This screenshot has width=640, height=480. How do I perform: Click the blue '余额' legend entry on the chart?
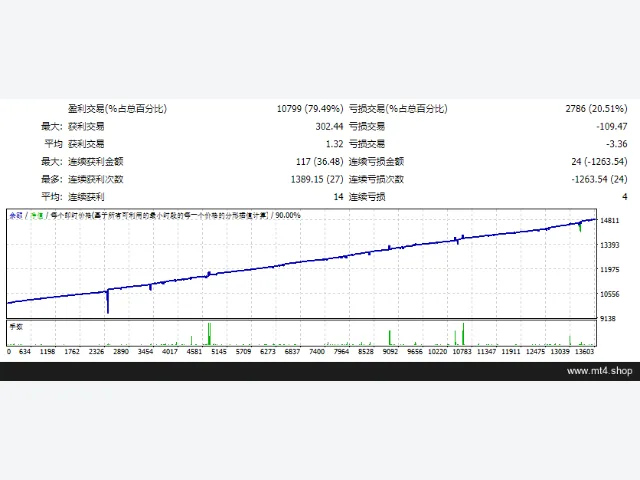coord(16,216)
